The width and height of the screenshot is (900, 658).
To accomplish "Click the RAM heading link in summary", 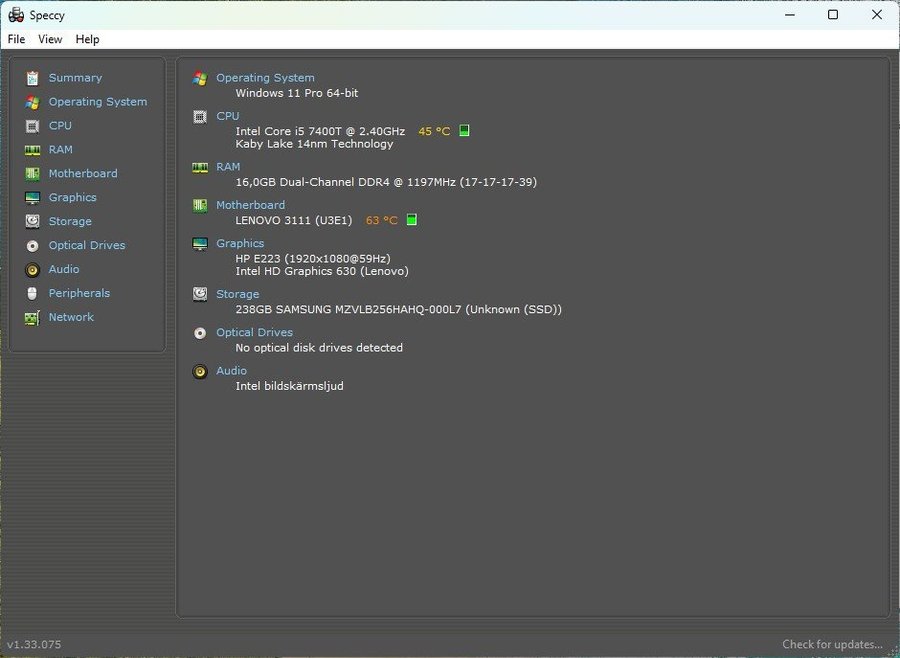I will click(228, 167).
